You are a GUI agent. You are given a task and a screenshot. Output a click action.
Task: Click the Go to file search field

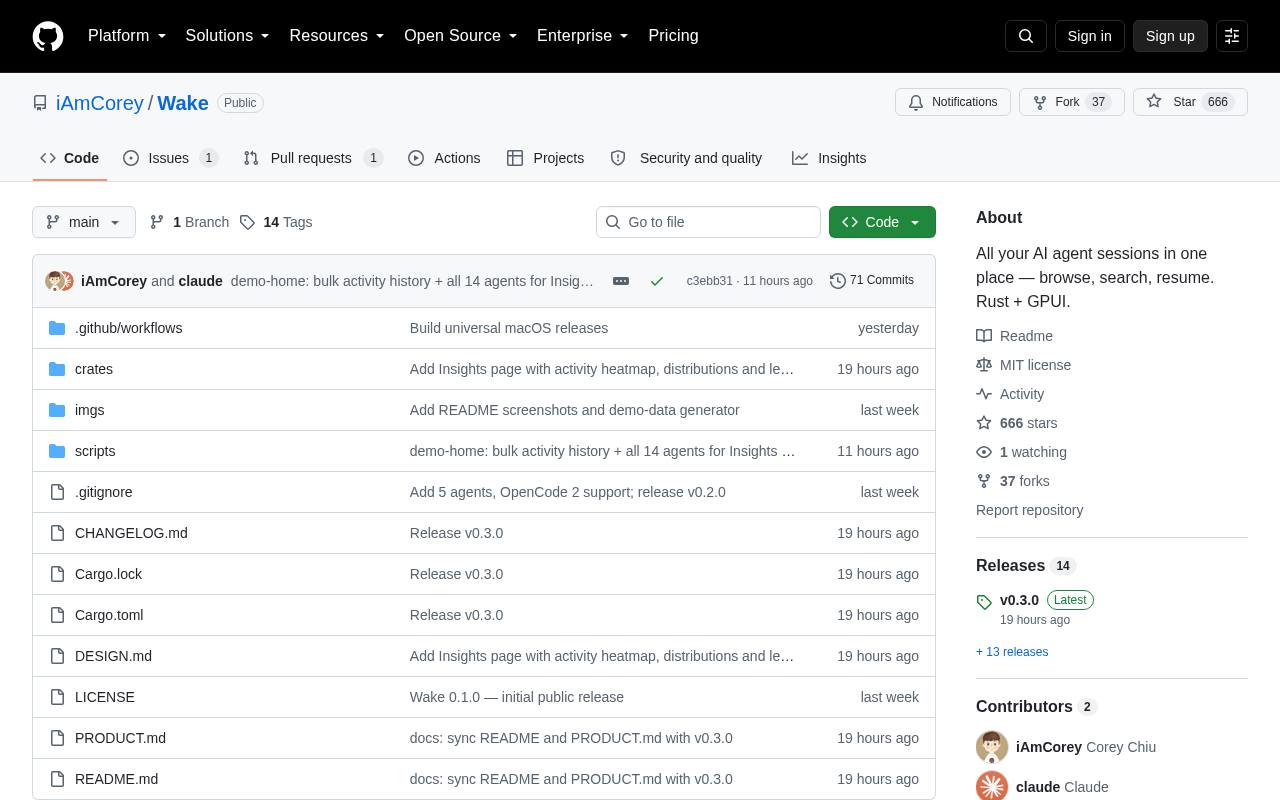pyautogui.click(x=708, y=222)
